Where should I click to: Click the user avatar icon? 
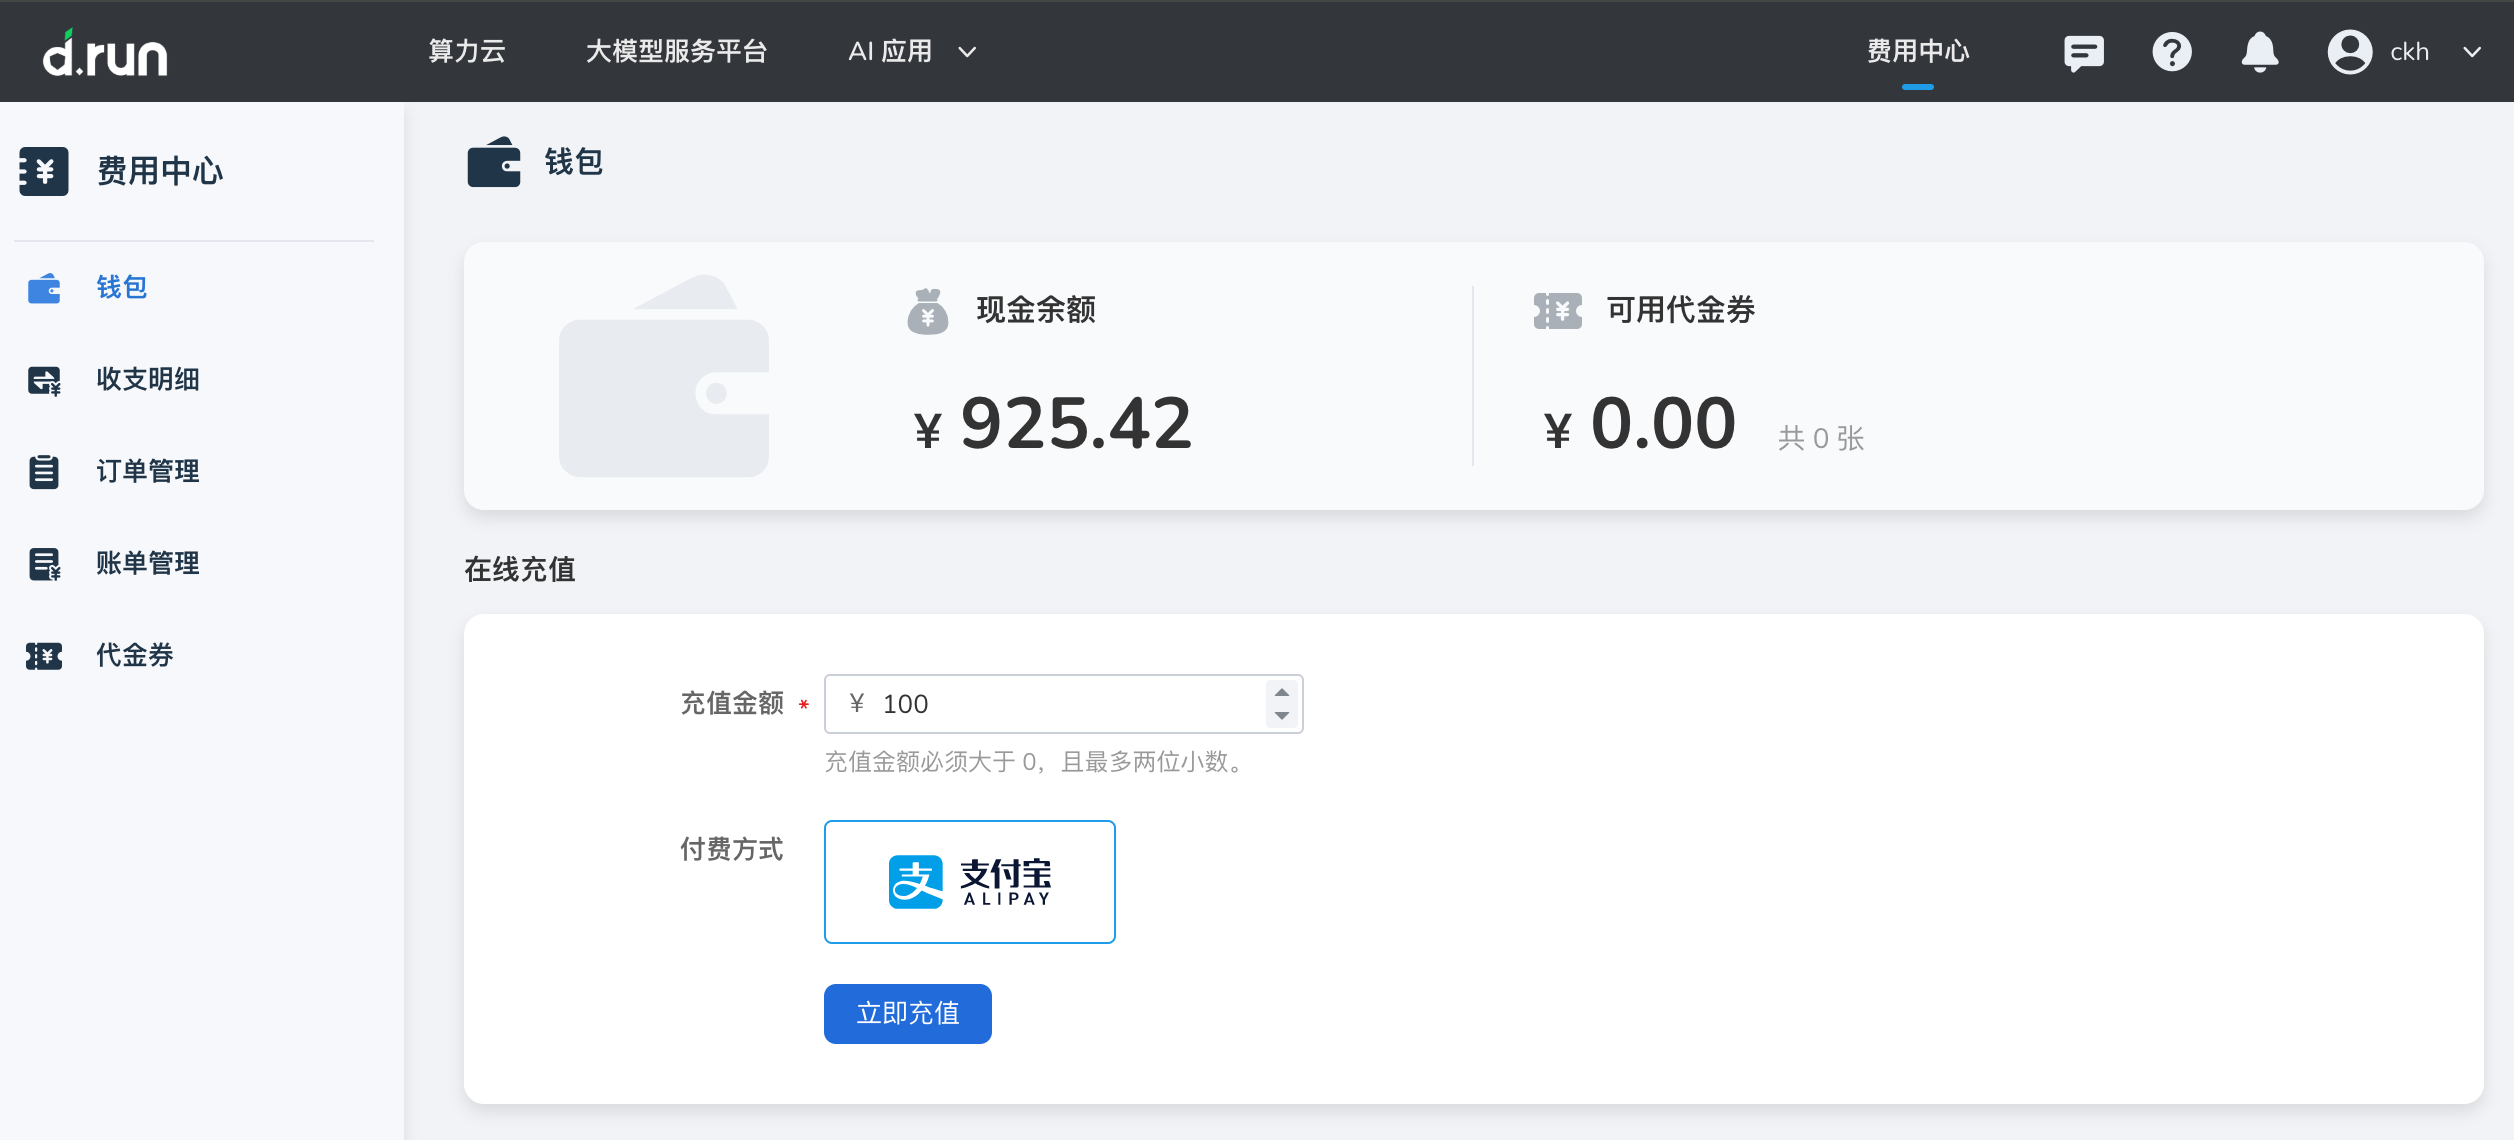coord(2349,52)
